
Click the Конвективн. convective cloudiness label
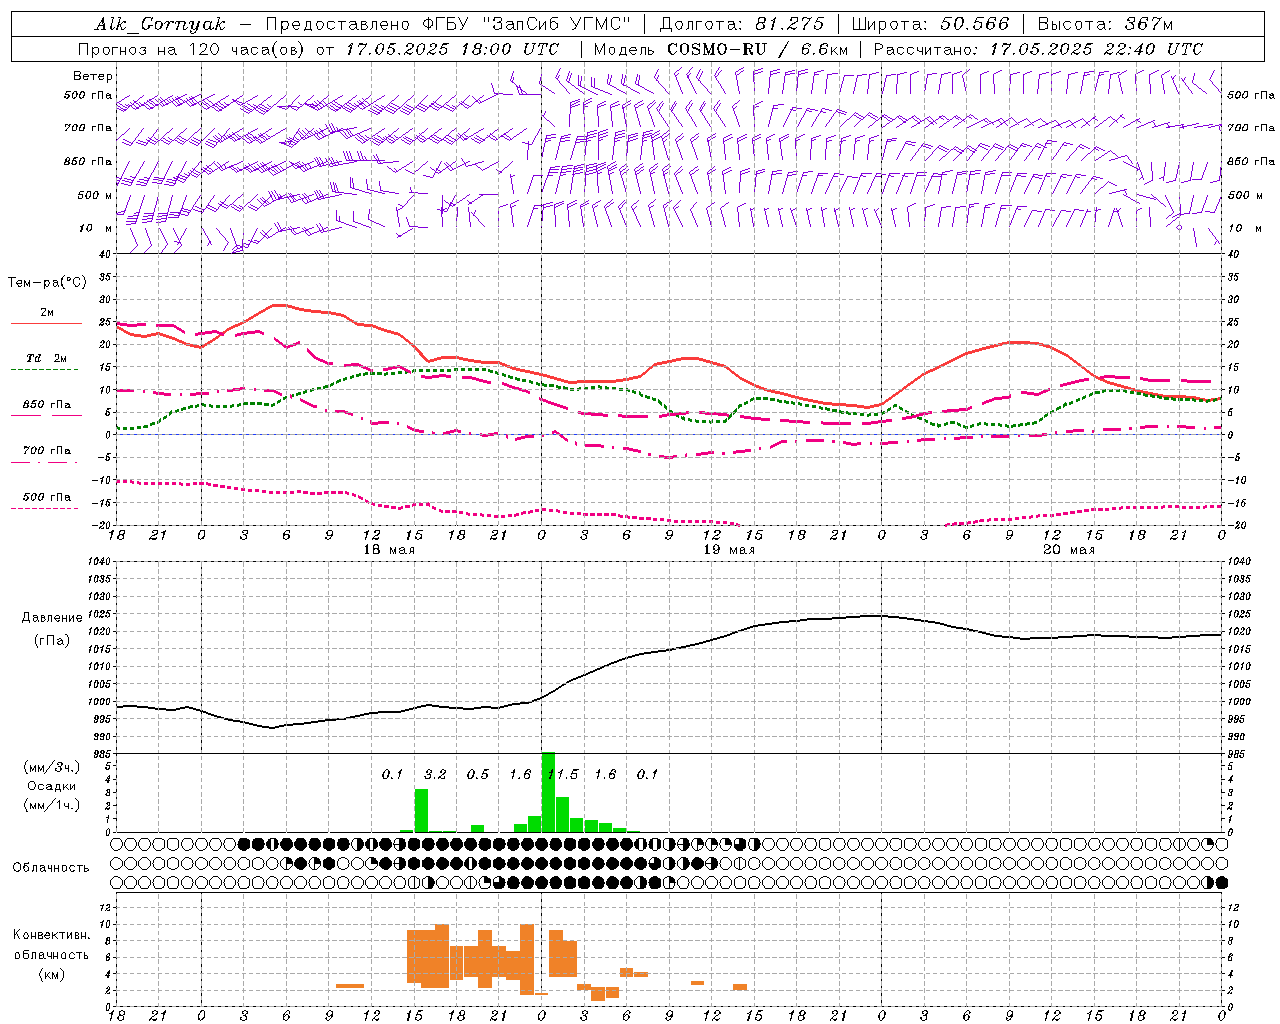pos(51,935)
